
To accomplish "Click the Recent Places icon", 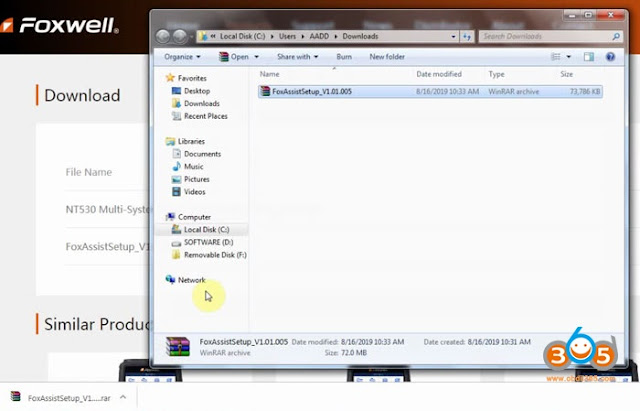I will pos(176,116).
